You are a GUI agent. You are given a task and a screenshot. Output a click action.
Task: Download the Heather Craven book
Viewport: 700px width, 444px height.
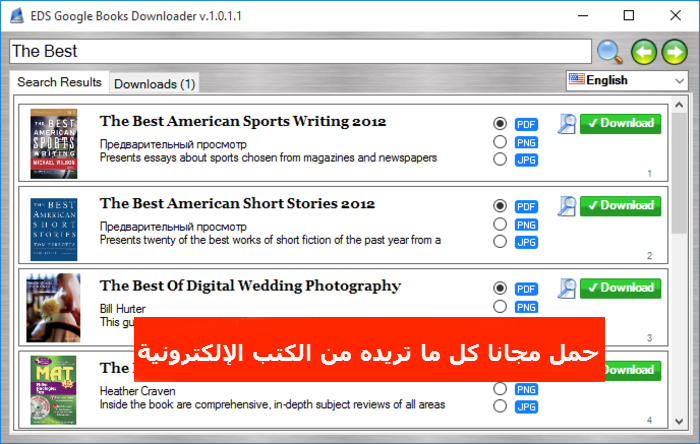click(x=633, y=370)
